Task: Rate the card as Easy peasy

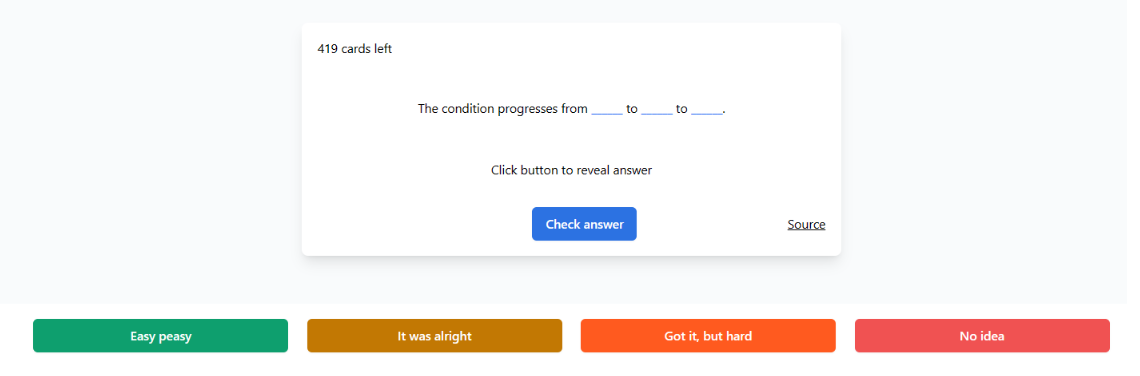Action: click(x=161, y=336)
